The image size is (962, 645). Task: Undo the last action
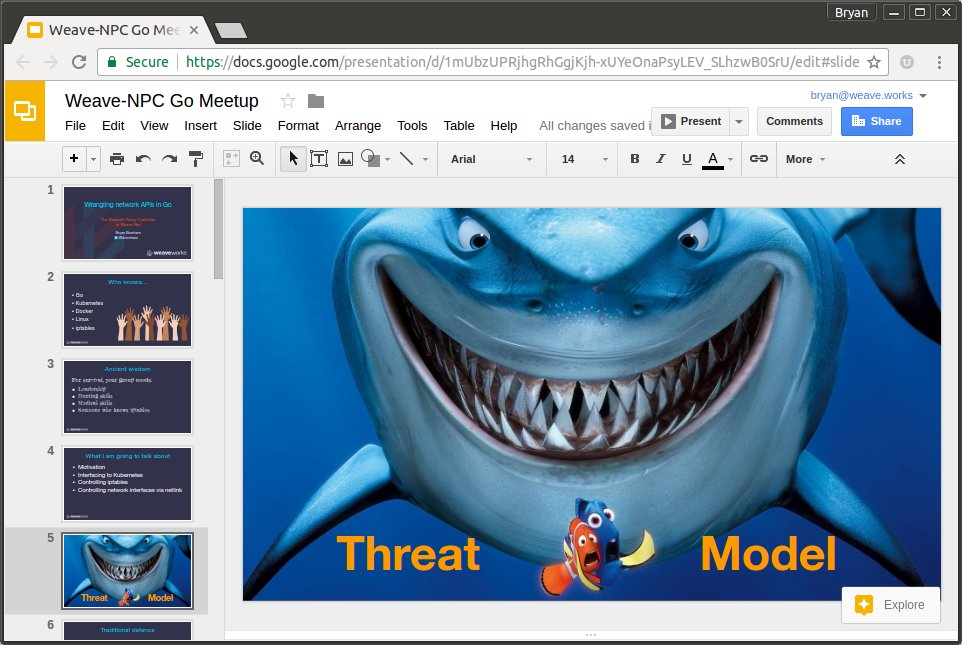coord(143,159)
